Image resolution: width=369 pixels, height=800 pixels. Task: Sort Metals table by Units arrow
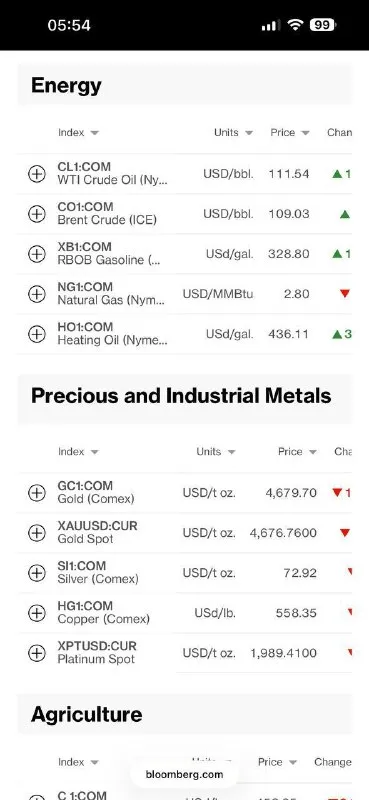click(x=231, y=452)
